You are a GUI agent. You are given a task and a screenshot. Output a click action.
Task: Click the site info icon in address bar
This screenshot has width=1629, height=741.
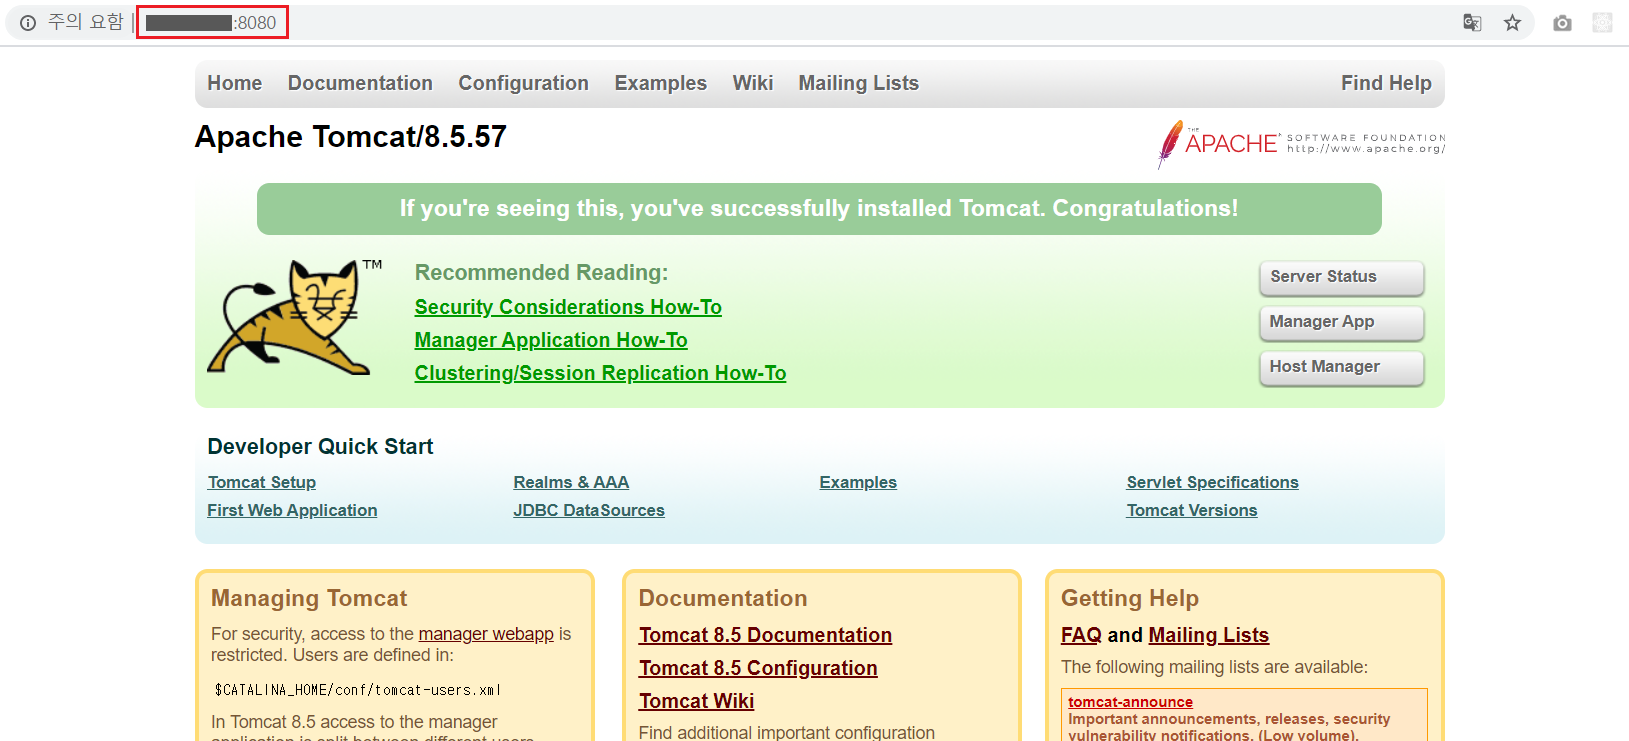pyautogui.click(x=28, y=23)
